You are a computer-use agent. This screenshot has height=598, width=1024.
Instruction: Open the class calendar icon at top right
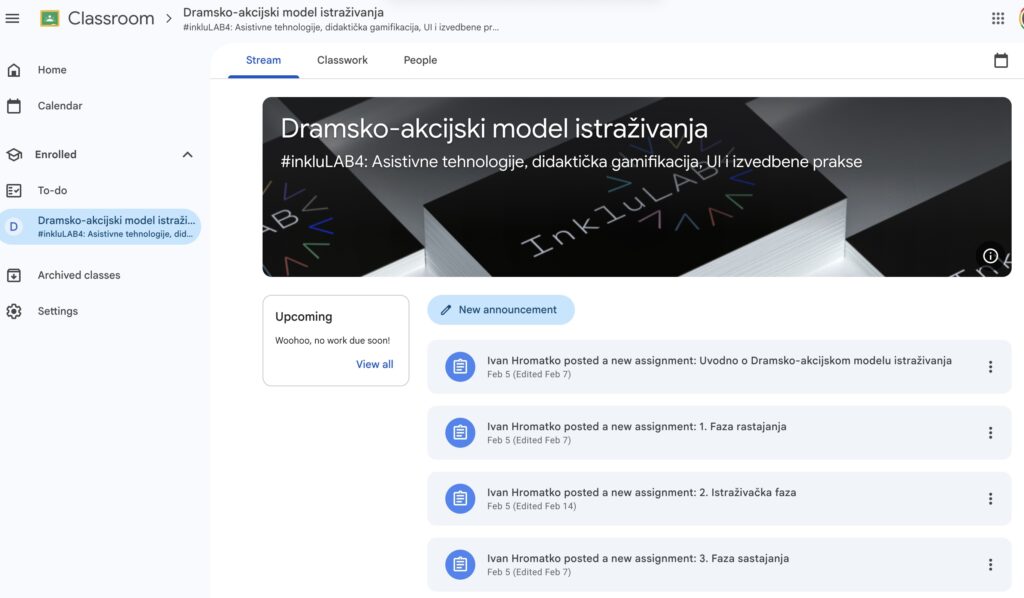pos(1000,61)
